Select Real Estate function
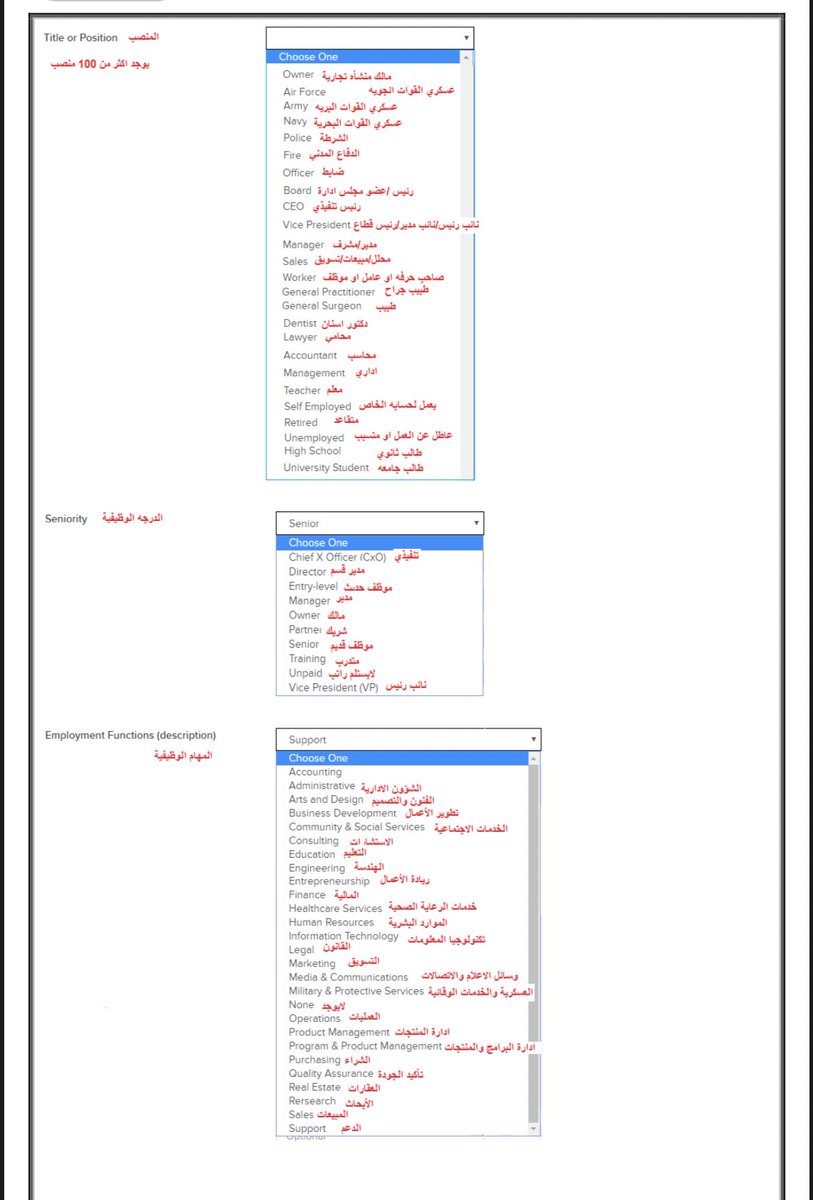 coord(315,1087)
